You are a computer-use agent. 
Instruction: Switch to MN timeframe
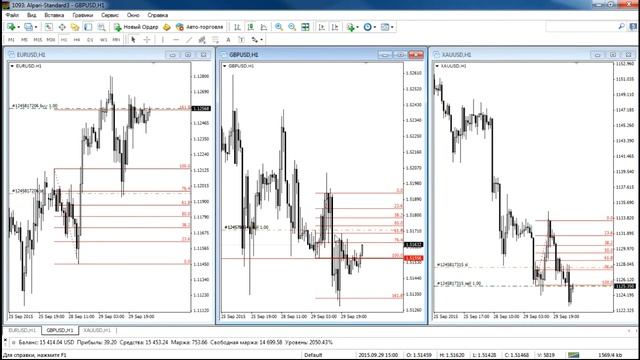pos(116,40)
